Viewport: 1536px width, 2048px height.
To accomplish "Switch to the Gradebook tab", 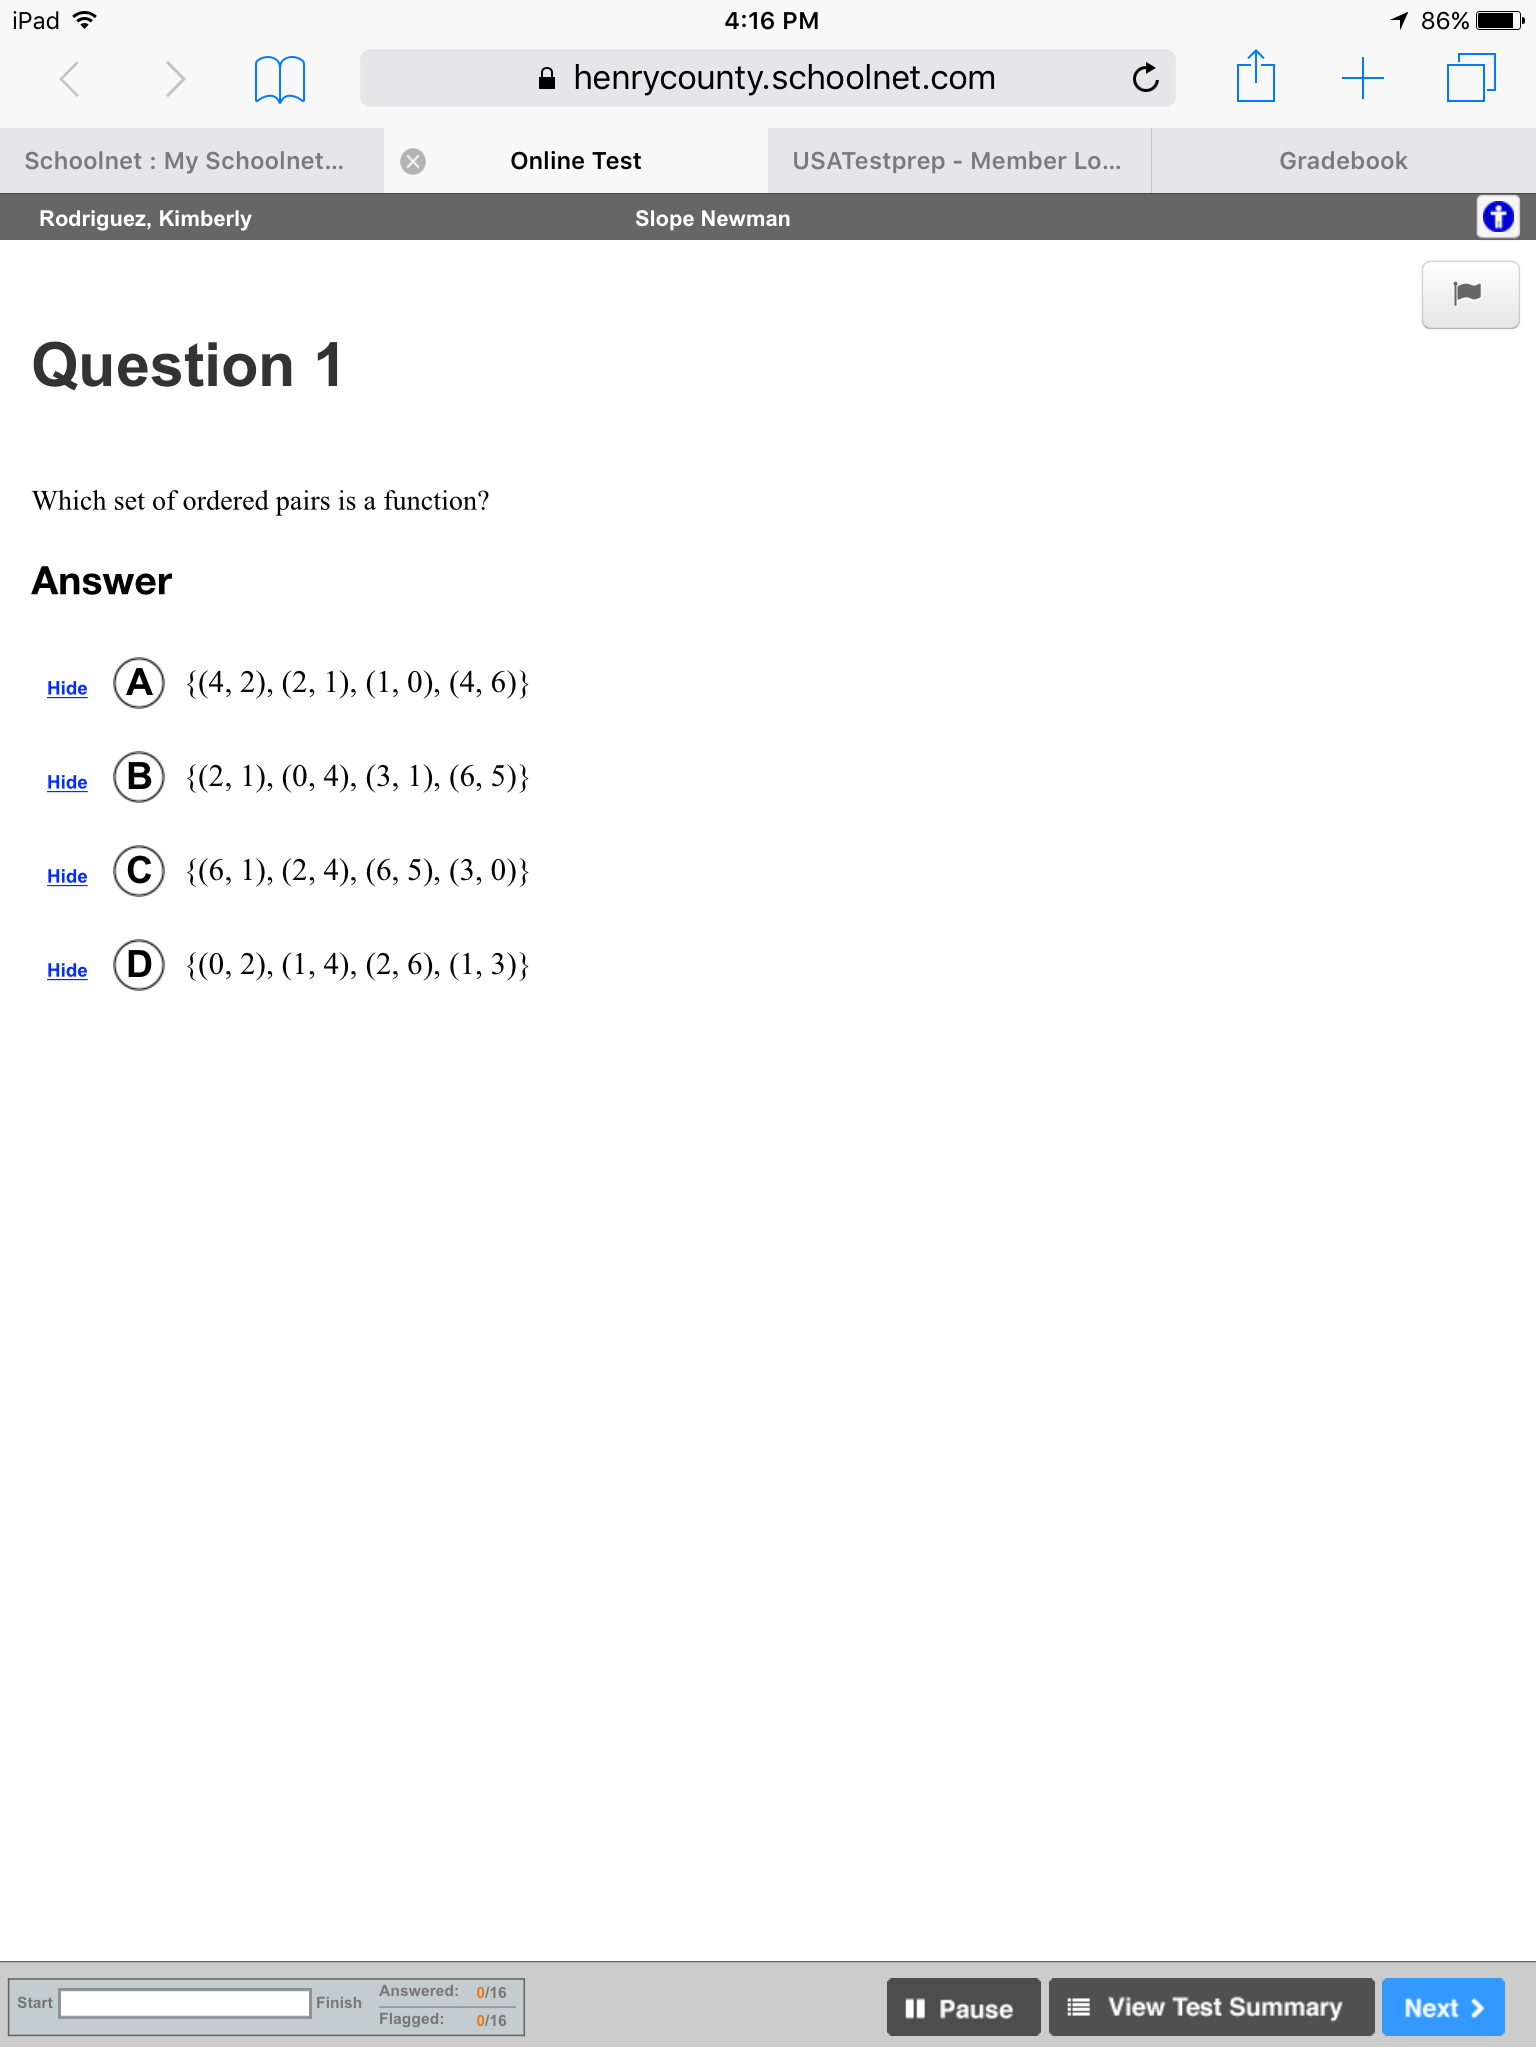I will click(x=1343, y=161).
